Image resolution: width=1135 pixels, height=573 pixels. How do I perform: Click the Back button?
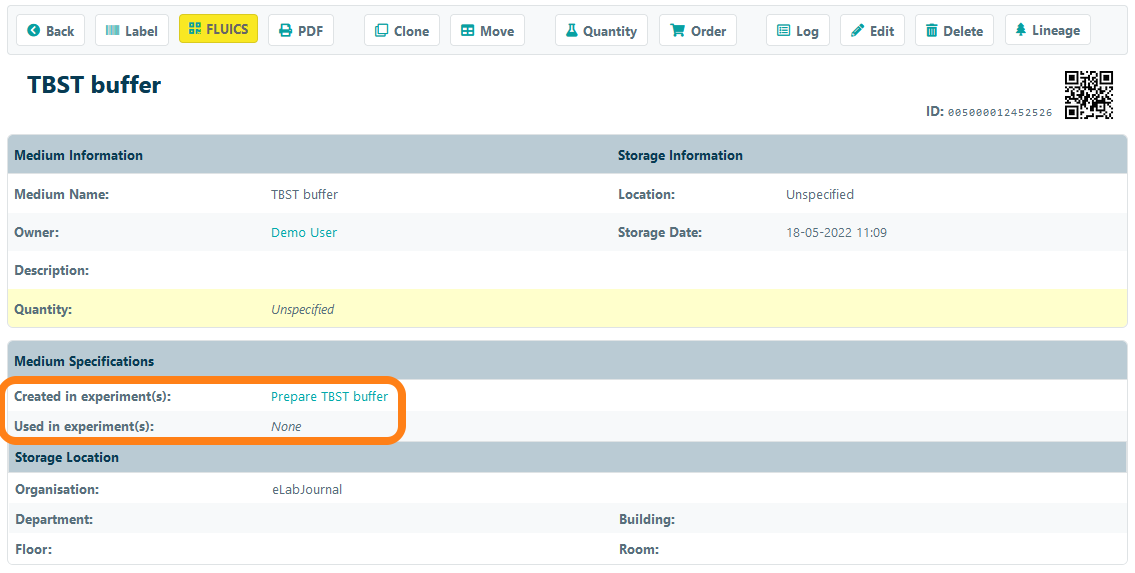(x=51, y=31)
